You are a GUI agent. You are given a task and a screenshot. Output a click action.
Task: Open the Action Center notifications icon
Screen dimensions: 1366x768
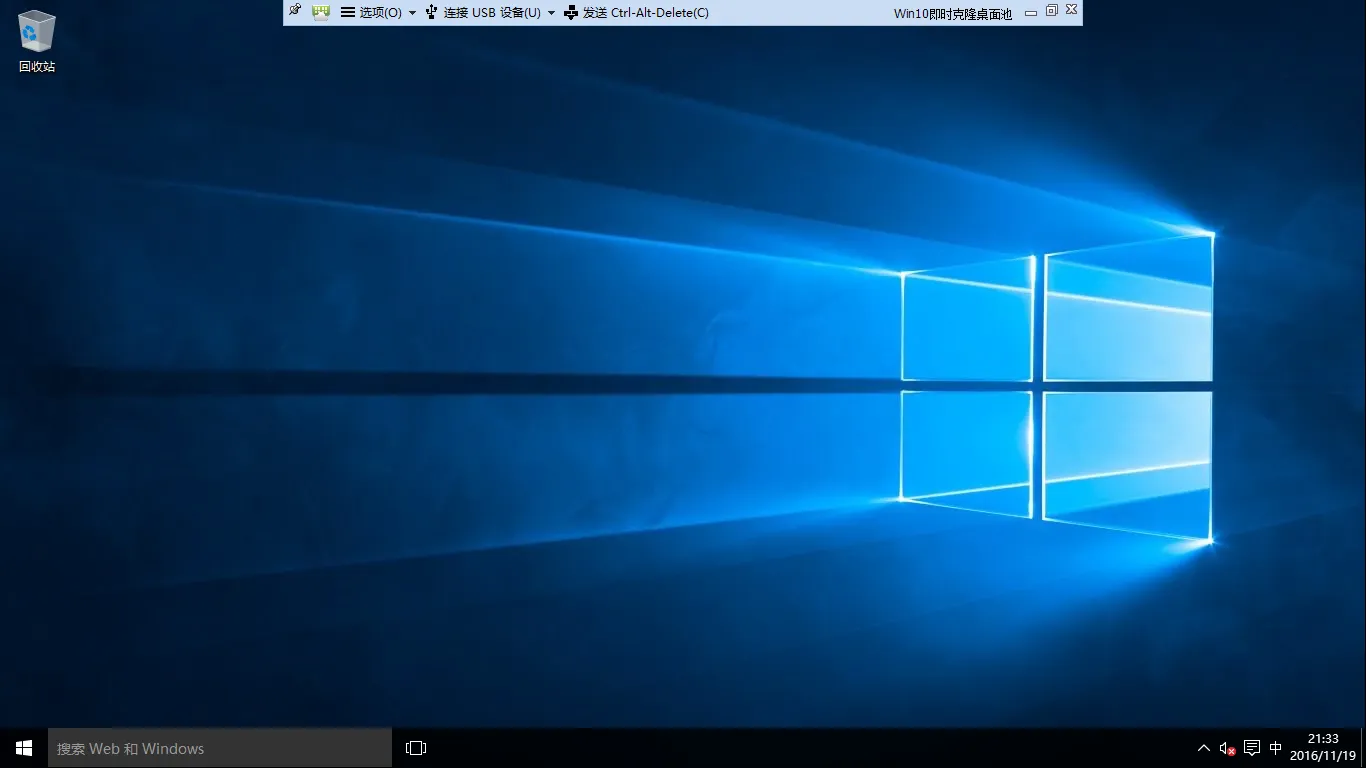point(1252,748)
